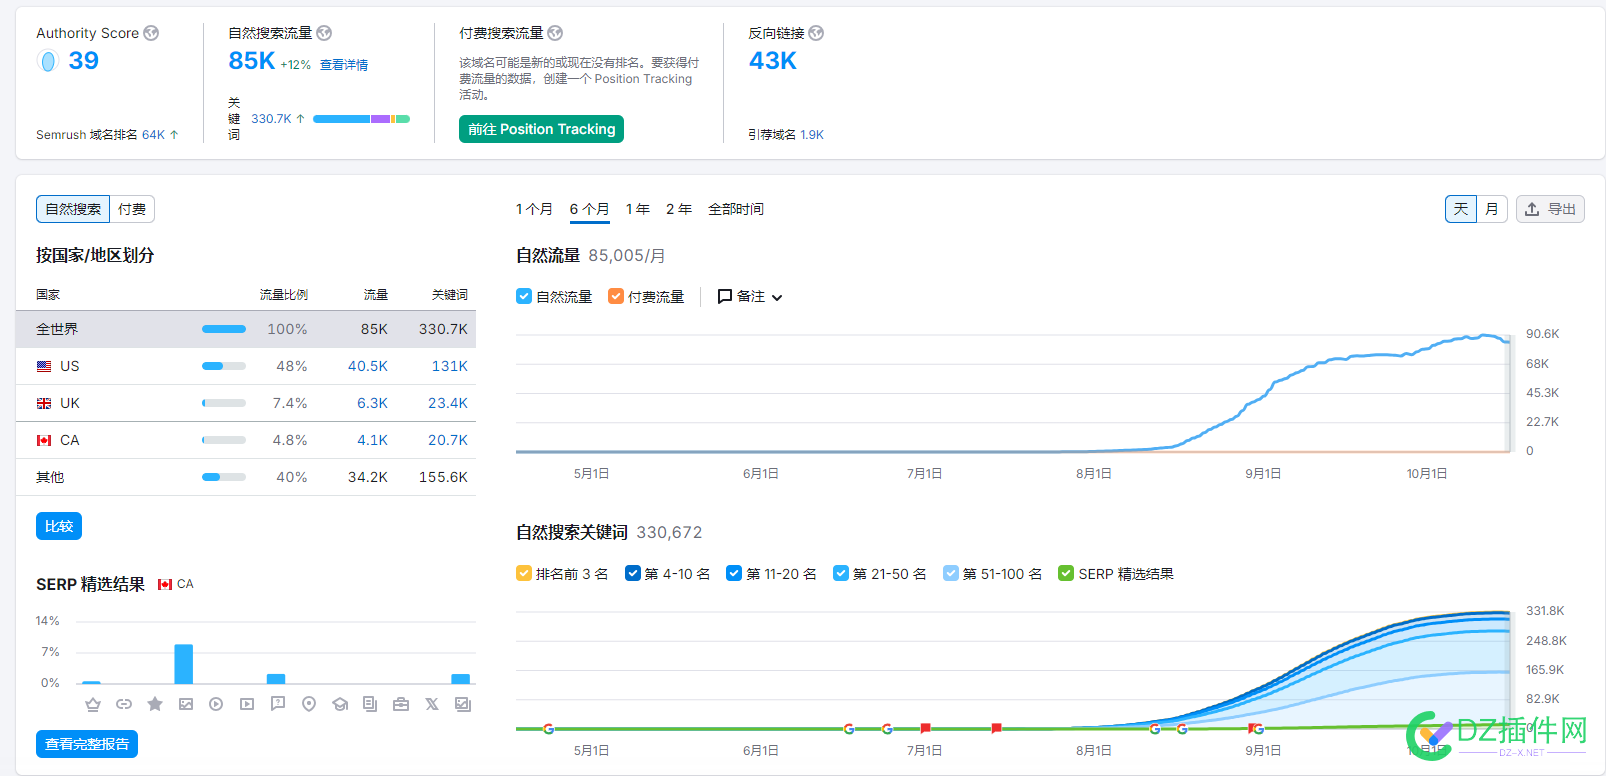The width and height of the screenshot is (1606, 776).
Task: Click the map location pin icon
Action: 309,704
